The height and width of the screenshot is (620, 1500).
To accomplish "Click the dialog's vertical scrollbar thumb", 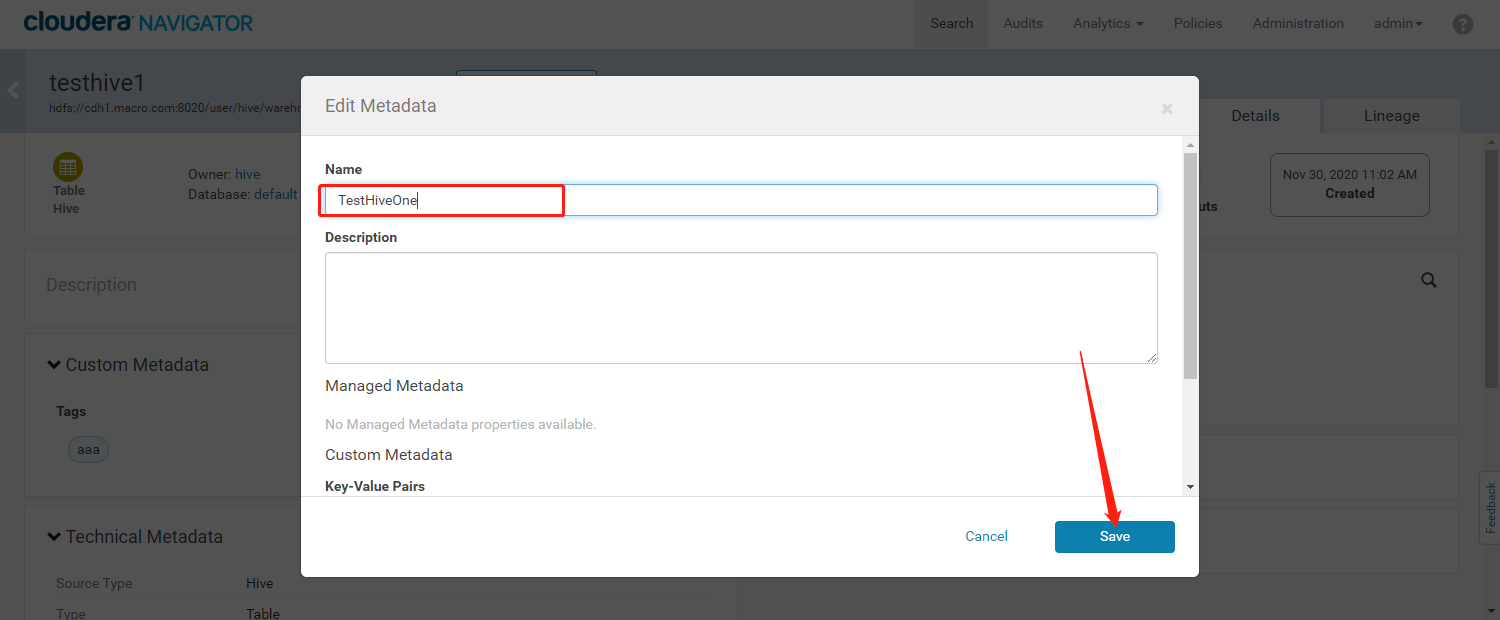I will pyautogui.click(x=1190, y=265).
